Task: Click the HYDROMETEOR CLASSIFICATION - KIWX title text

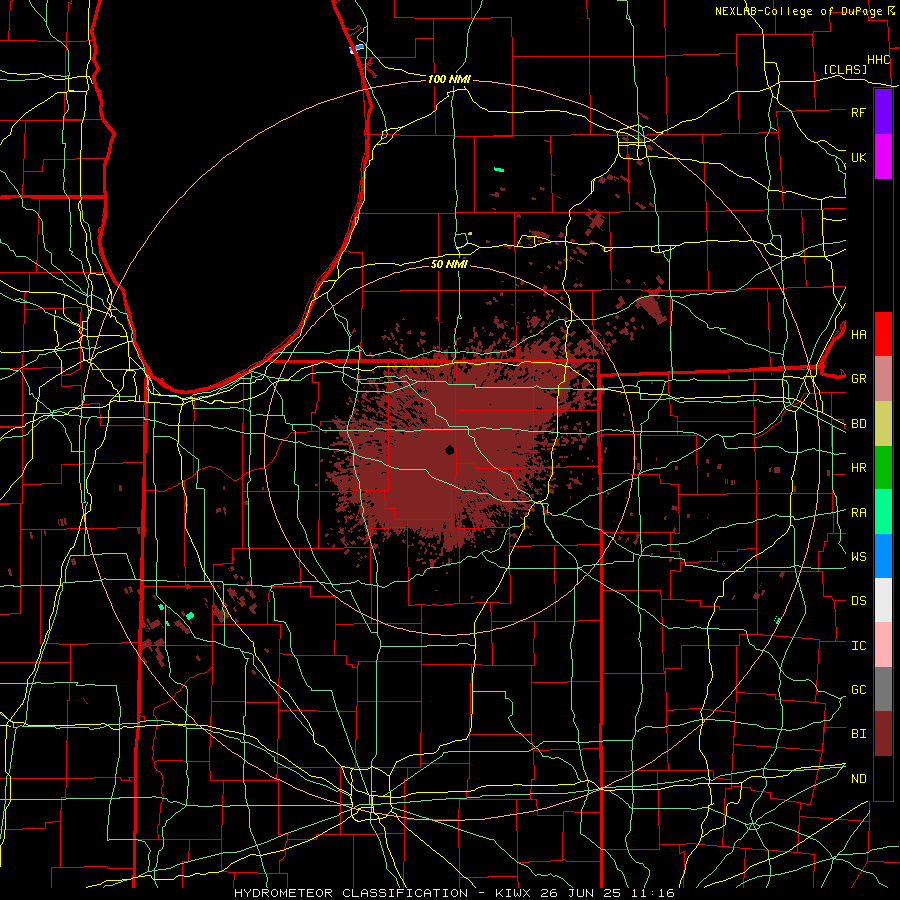Action: pos(383,893)
